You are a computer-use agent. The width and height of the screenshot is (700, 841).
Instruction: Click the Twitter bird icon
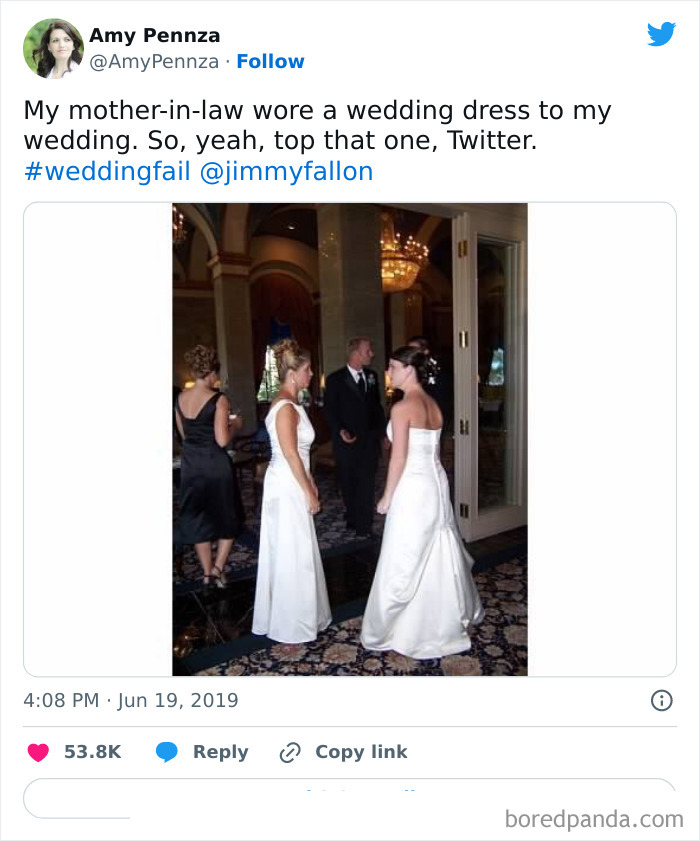click(x=661, y=33)
